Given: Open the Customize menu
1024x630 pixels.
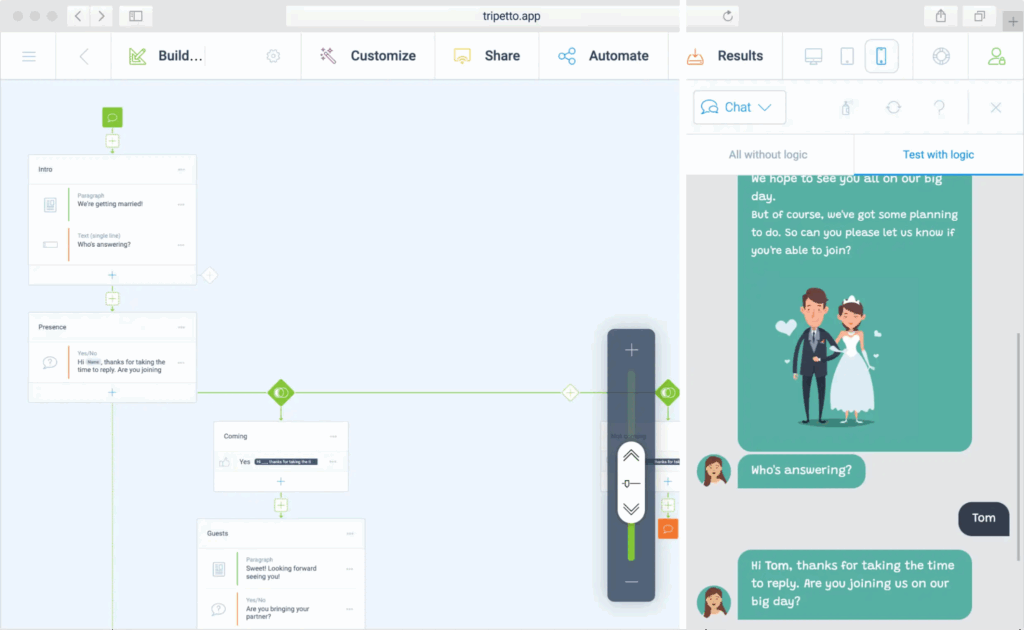Looking at the screenshot, I should [x=368, y=57].
